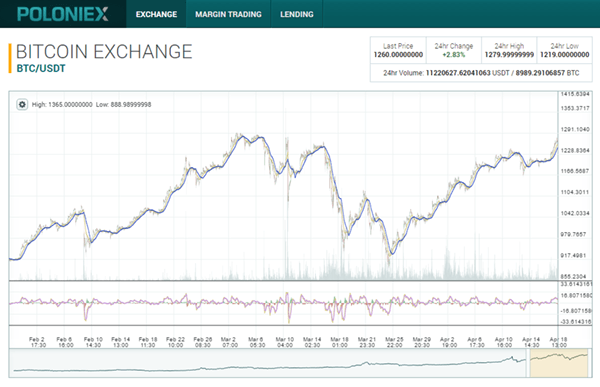This screenshot has width=600, height=387.
Task: Click the chart High/Low readout text
Action: 91,105
